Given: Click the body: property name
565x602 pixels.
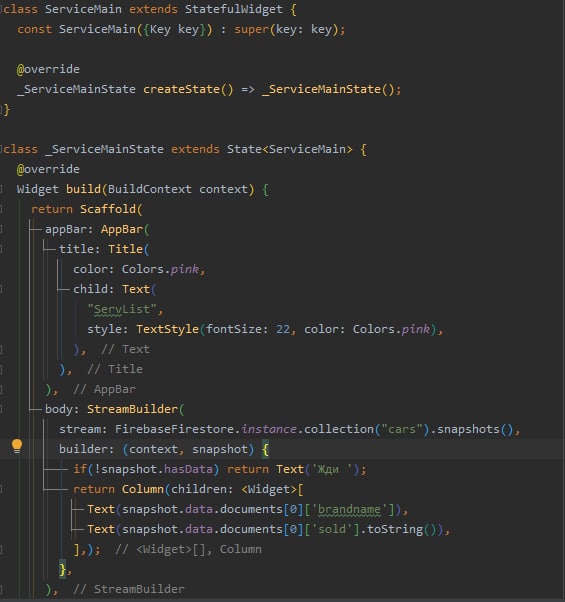Looking at the screenshot, I should tap(62, 409).
